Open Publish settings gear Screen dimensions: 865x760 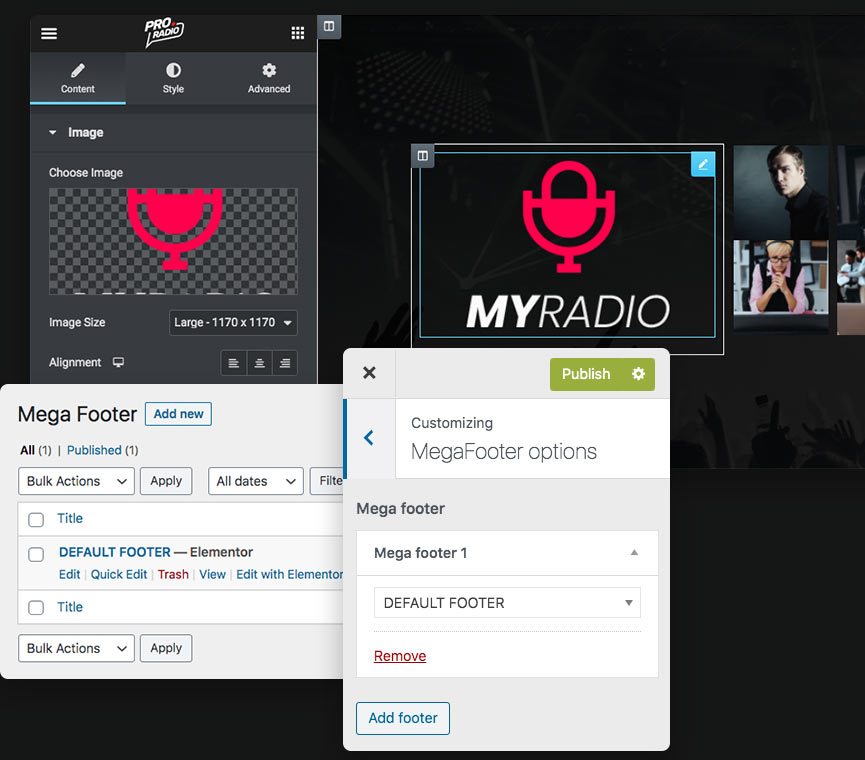point(638,374)
